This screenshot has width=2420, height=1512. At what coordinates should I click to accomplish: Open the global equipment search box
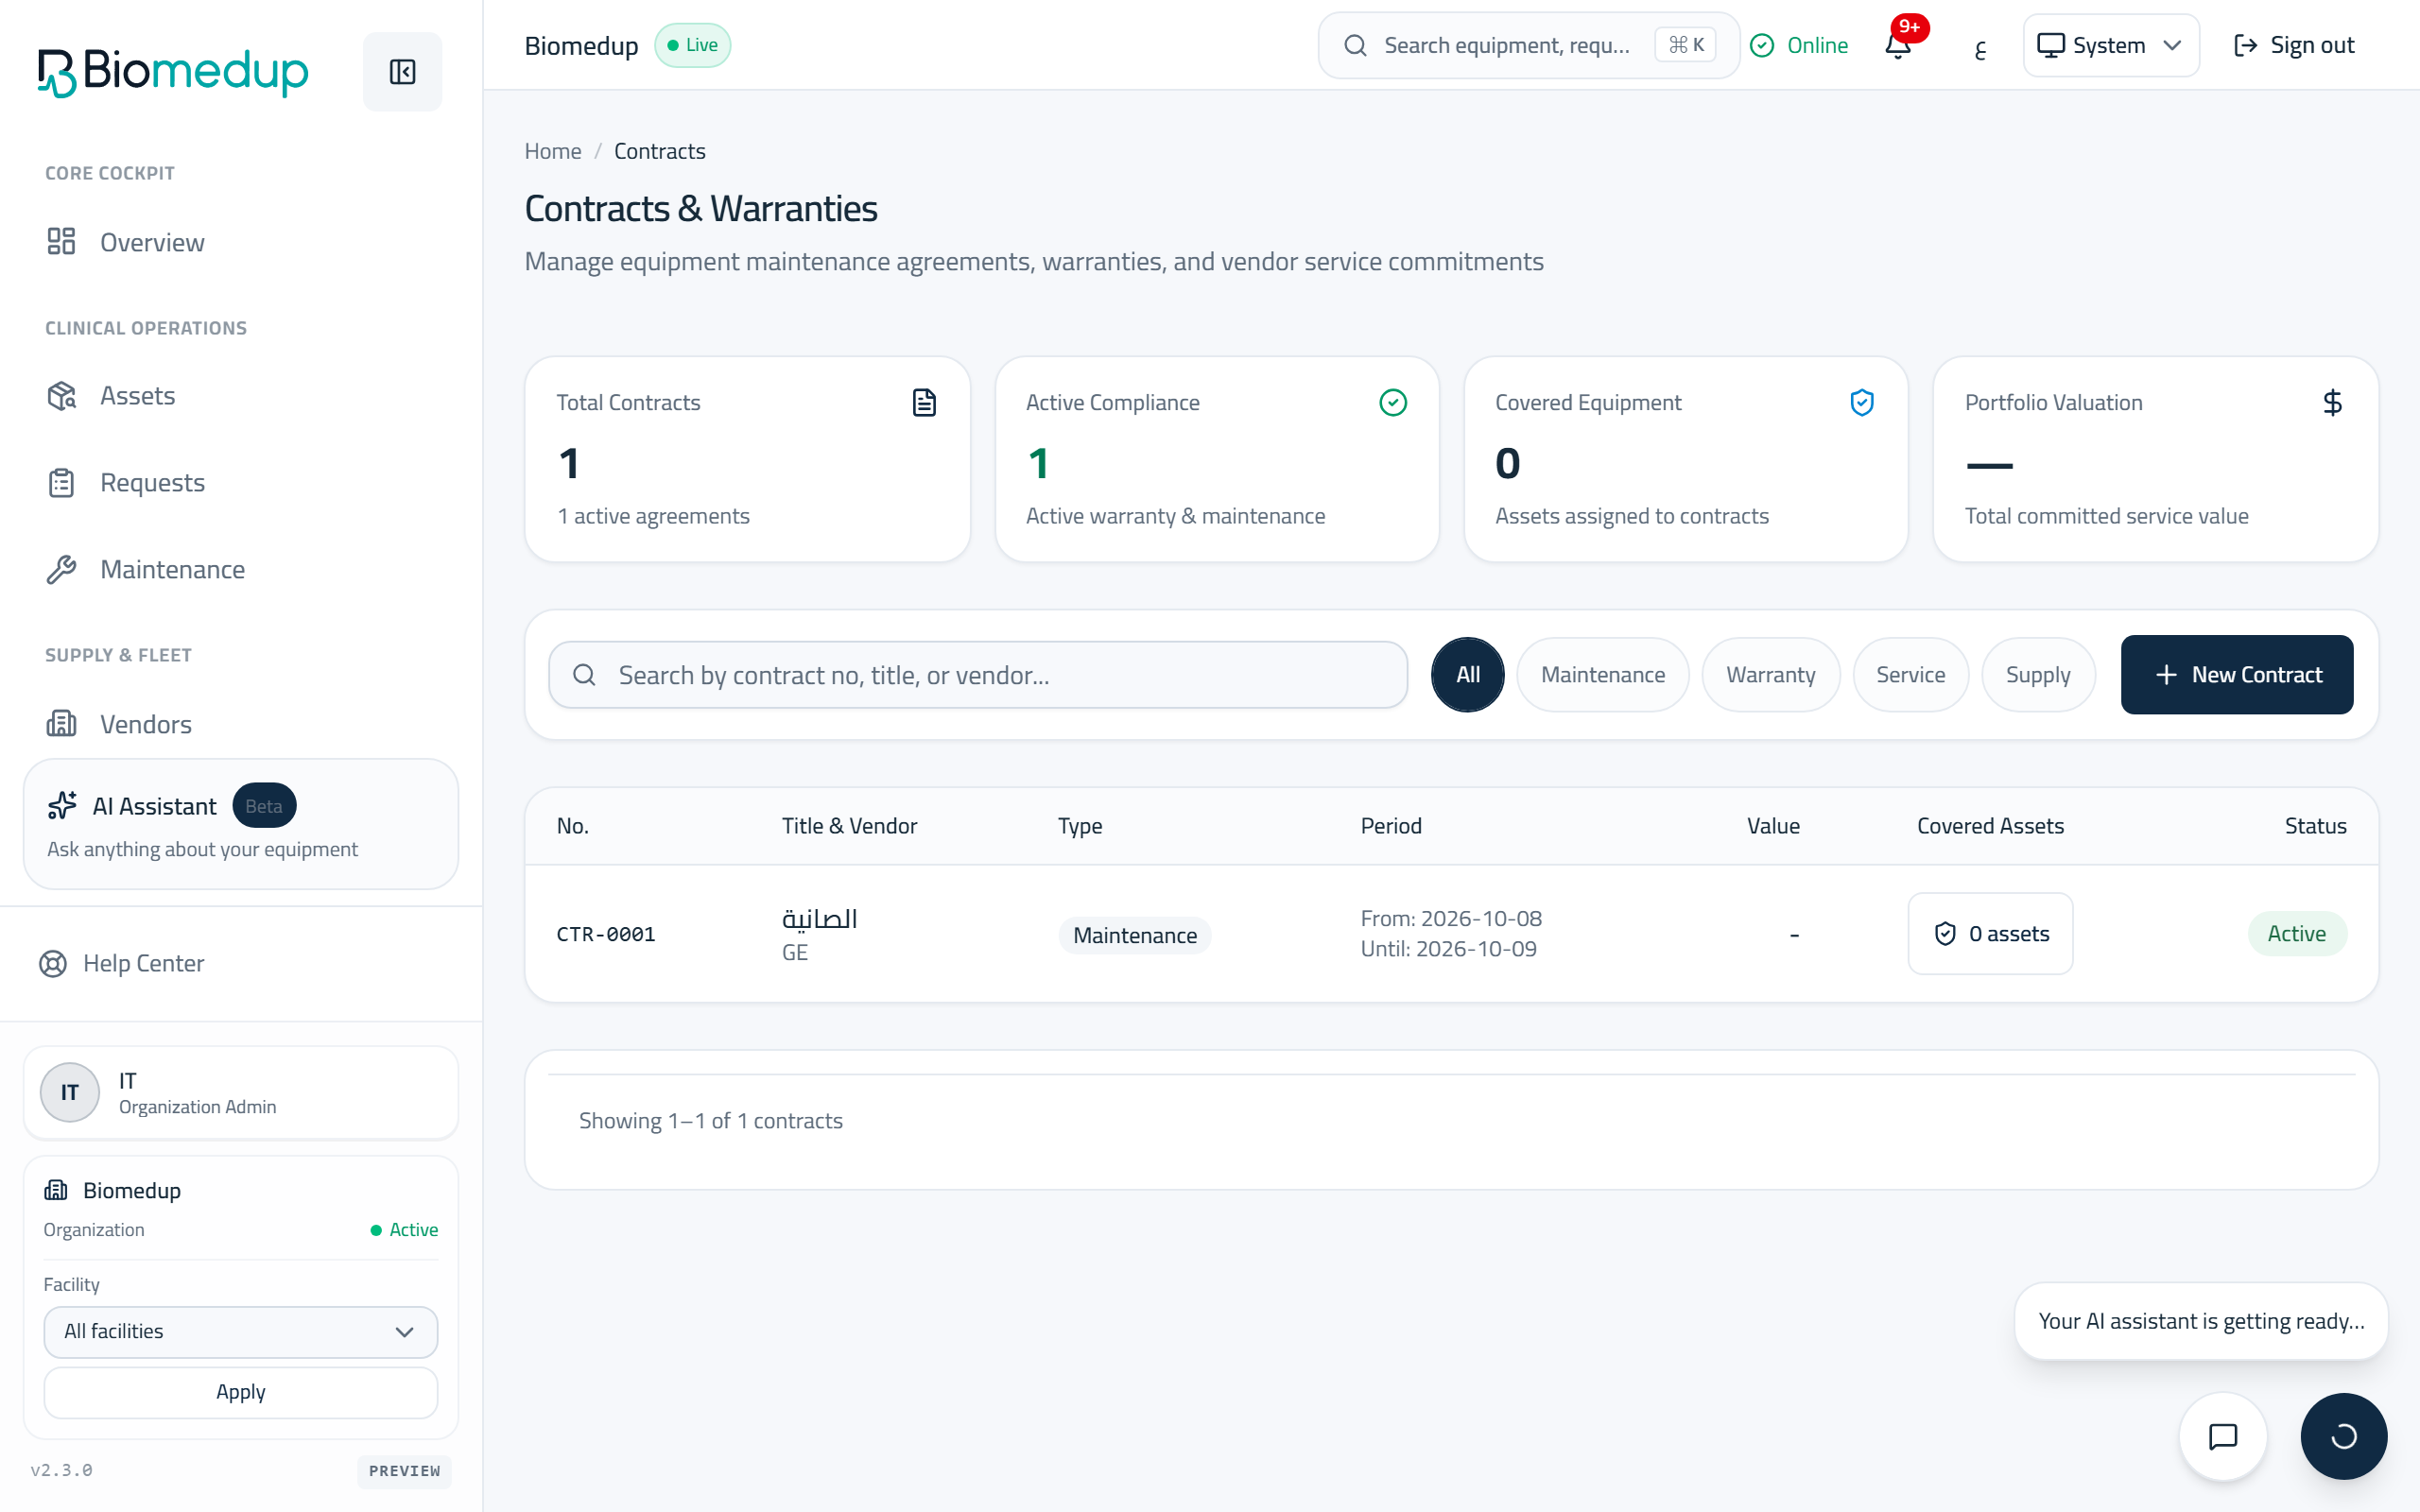point(1528,45)
